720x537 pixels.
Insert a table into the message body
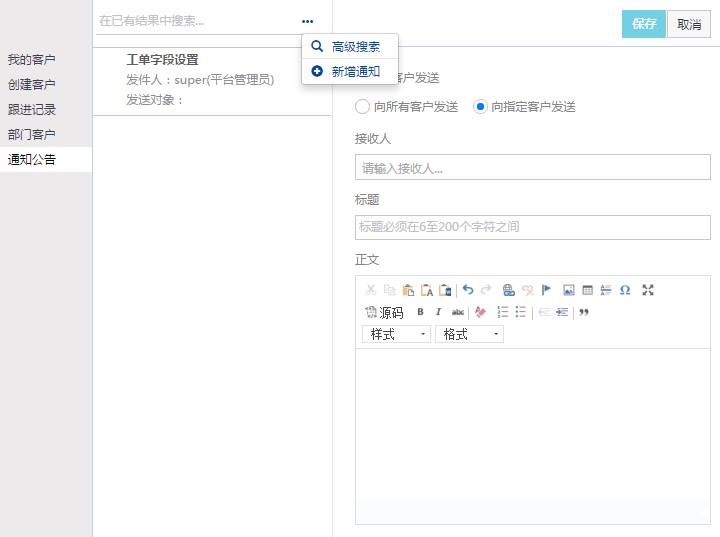(588, 290)
